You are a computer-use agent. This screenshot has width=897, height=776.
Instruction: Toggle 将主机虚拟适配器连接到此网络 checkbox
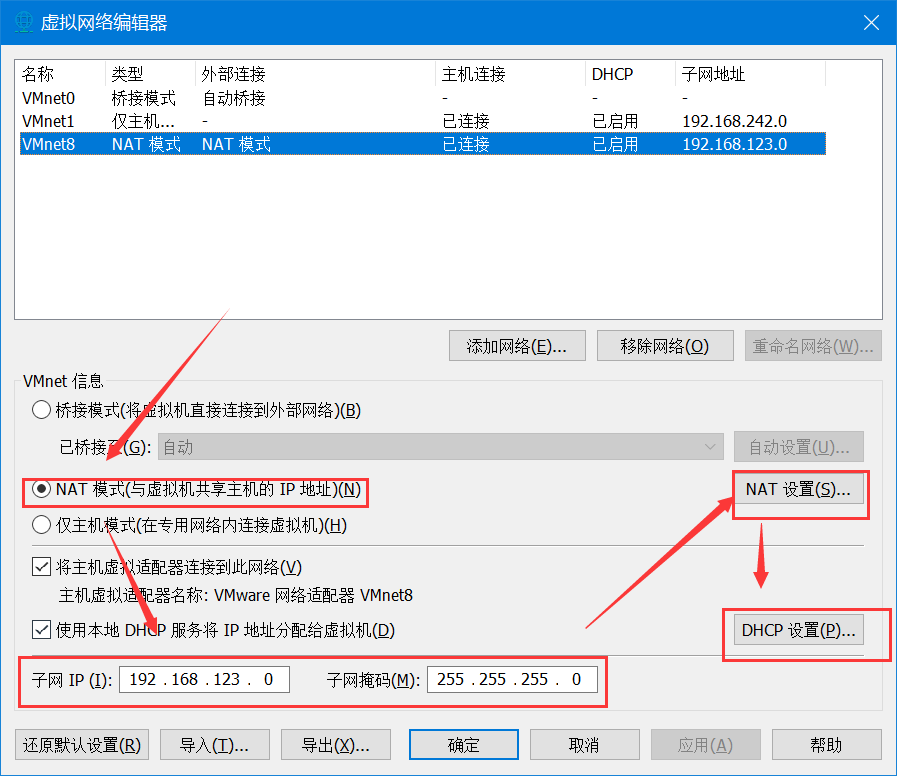tap(41, 567)
